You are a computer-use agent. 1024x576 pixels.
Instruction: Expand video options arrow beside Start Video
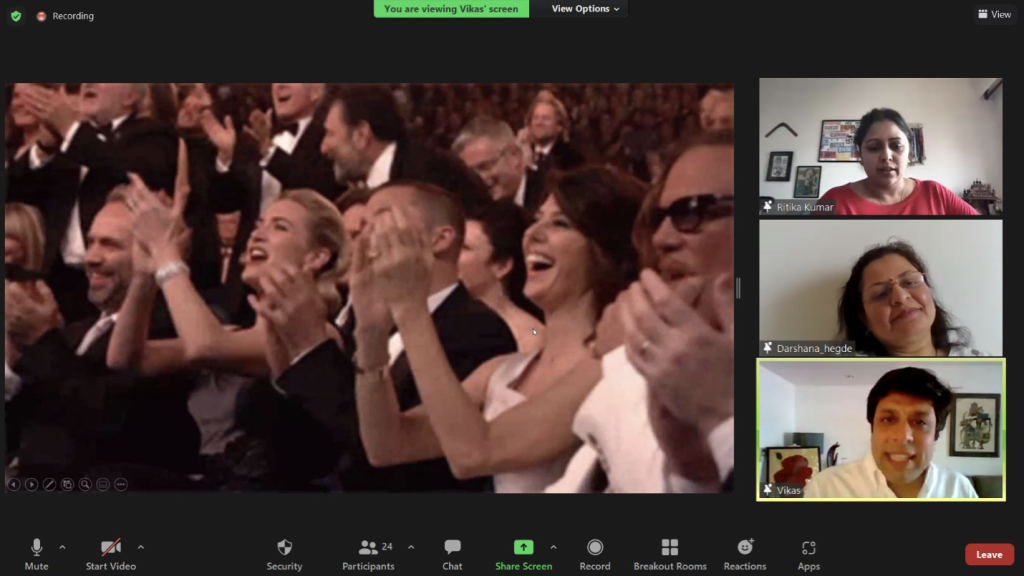140,547
